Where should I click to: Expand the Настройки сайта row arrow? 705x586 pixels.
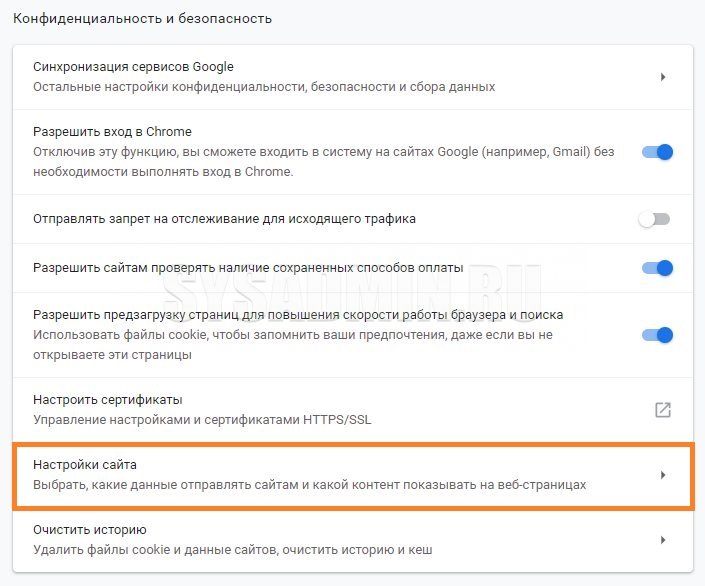(x=663, y=475)
